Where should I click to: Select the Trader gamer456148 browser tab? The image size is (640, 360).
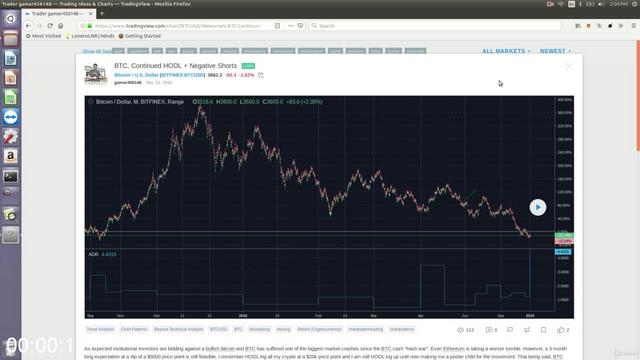point(58,13)
